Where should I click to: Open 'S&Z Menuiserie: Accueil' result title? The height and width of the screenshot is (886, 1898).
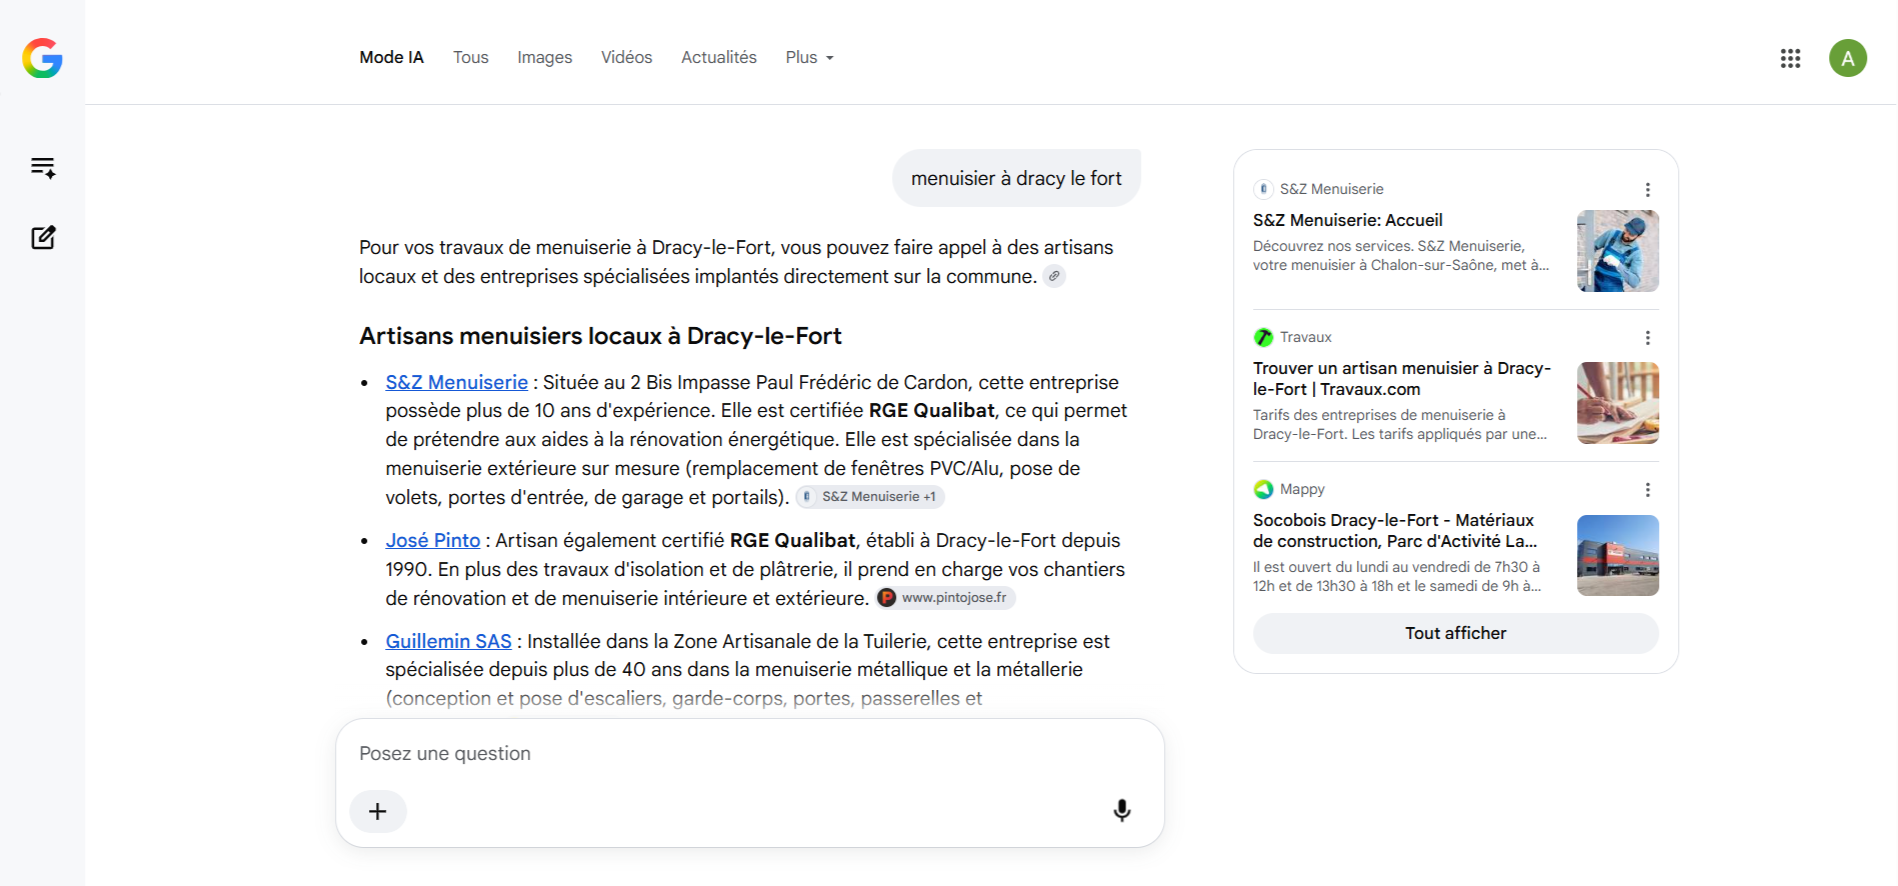coord(1347,220)
